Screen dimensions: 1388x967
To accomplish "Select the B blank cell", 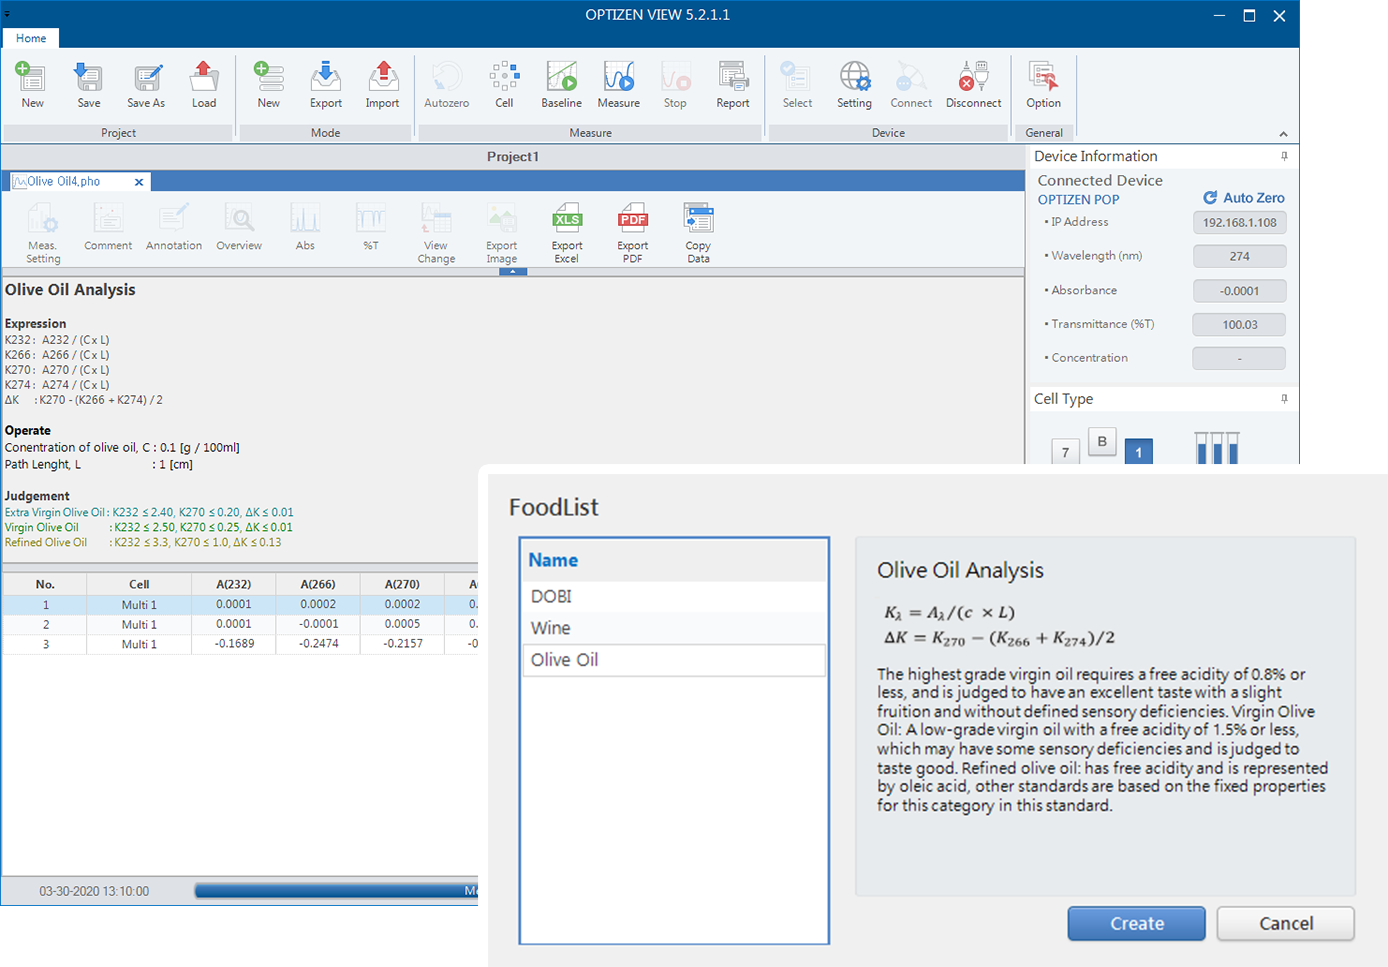I will click(1102, 441).
